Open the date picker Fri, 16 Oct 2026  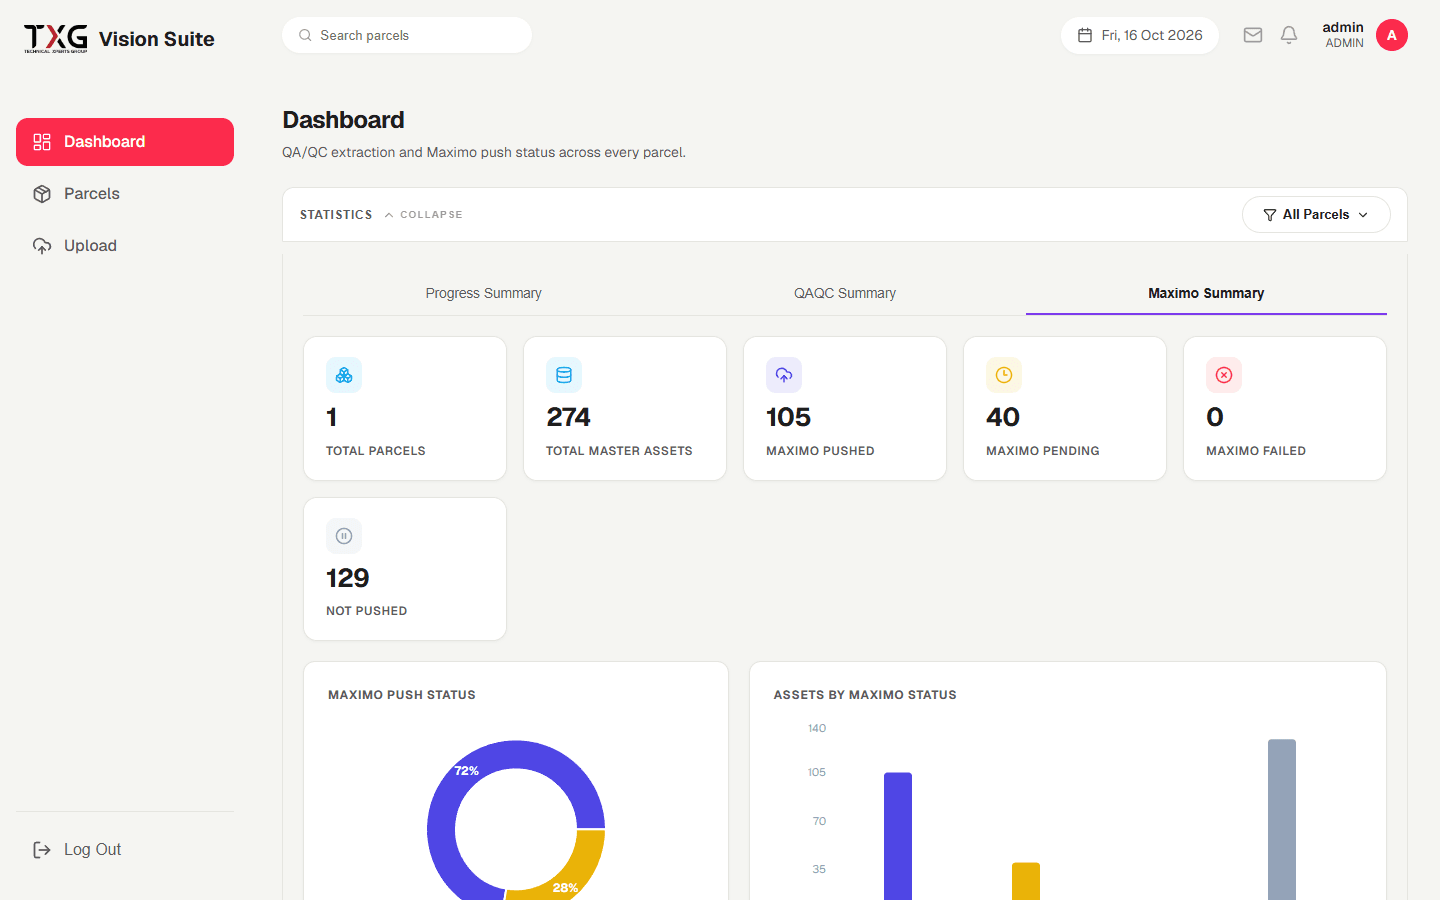tap(1140, 35)
